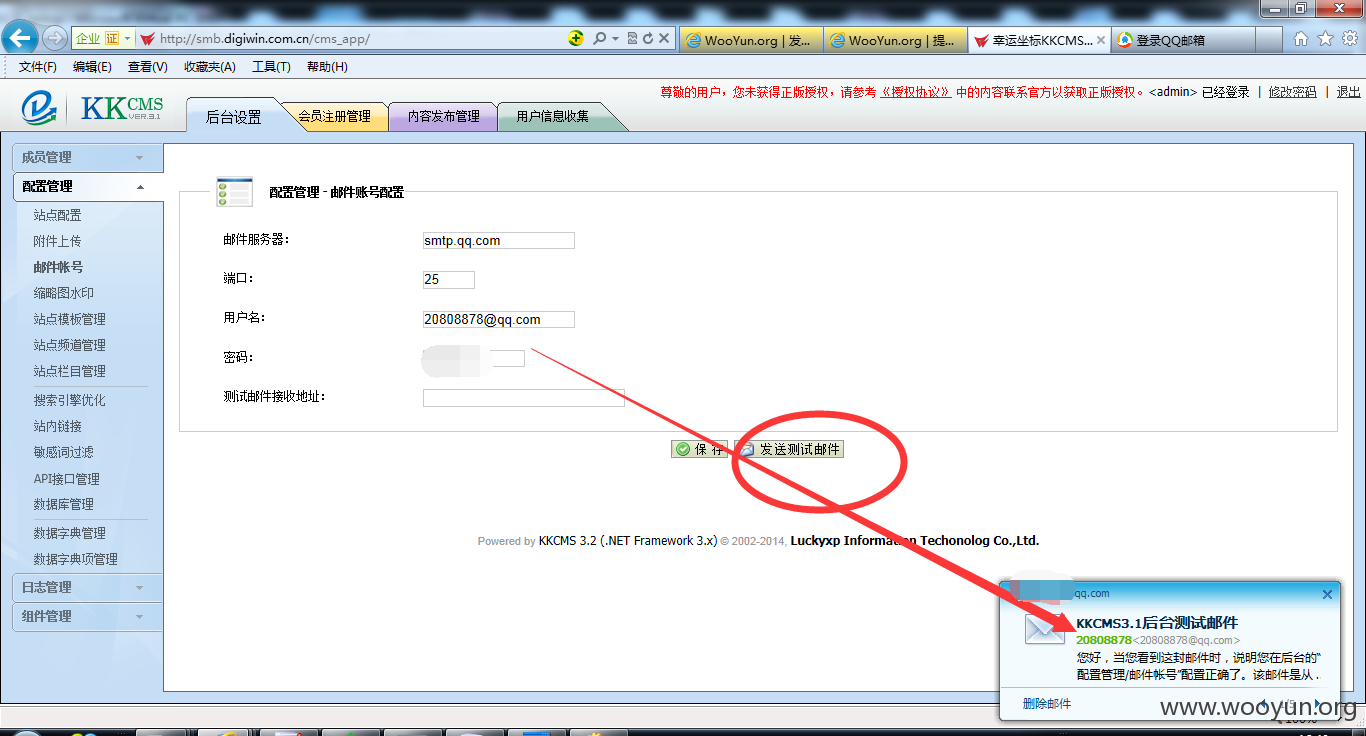
Task: Click the compatibility view icon
Action: [632, 39]
